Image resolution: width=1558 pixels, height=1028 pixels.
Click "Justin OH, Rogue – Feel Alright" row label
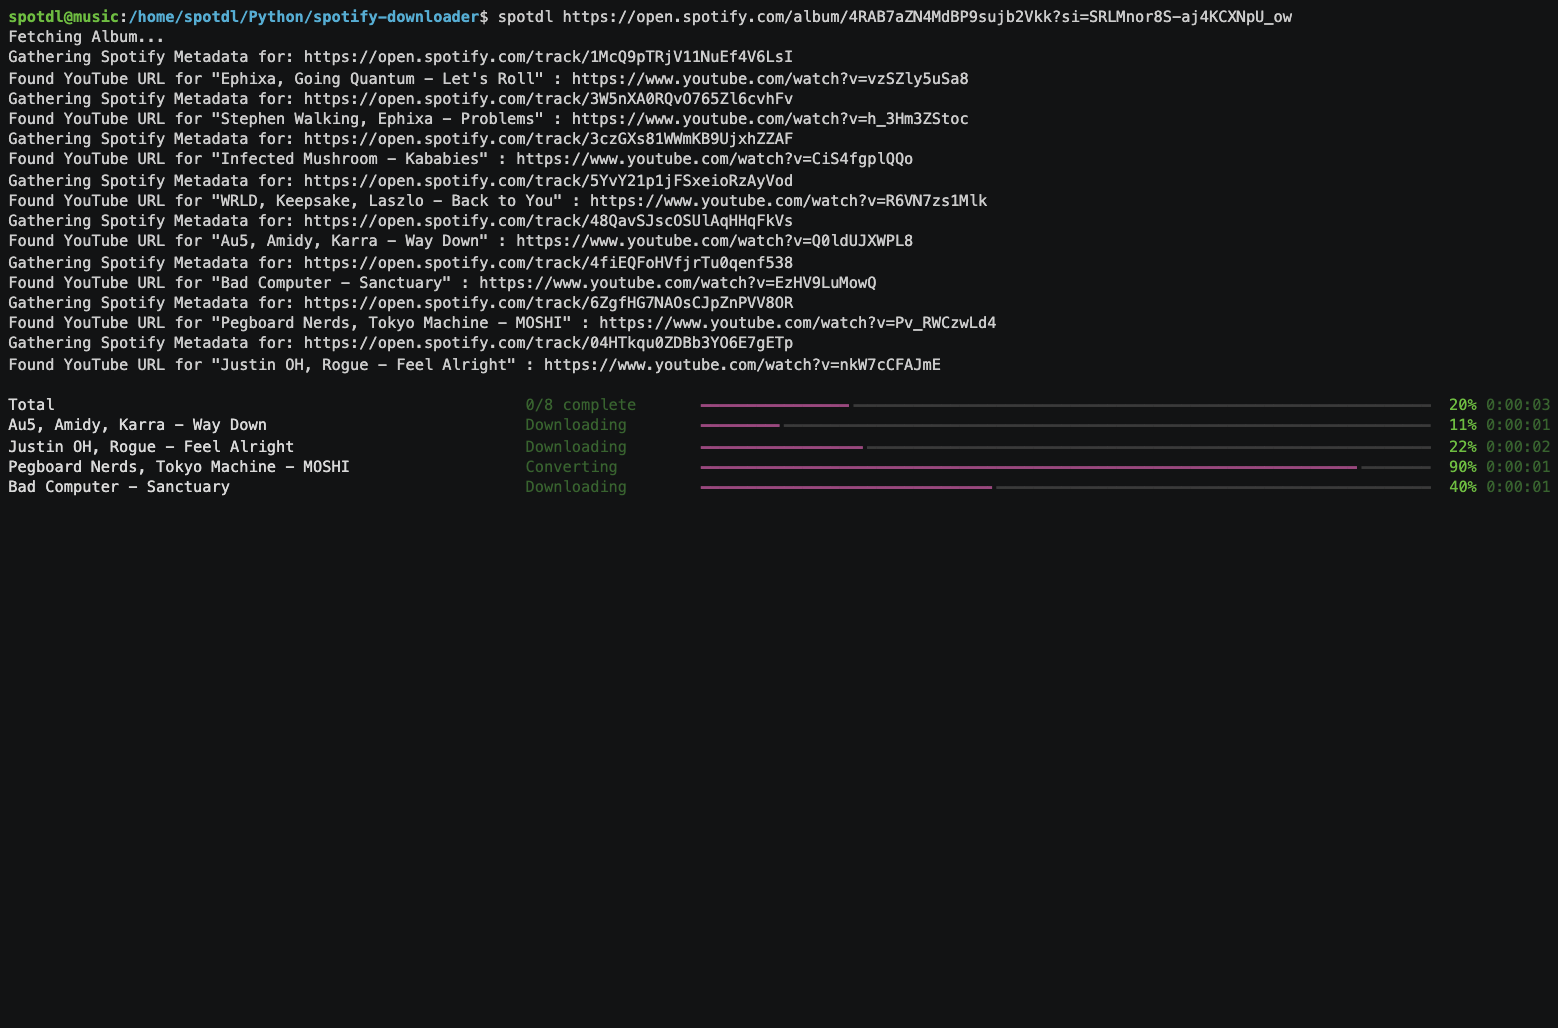click(151, 447)
